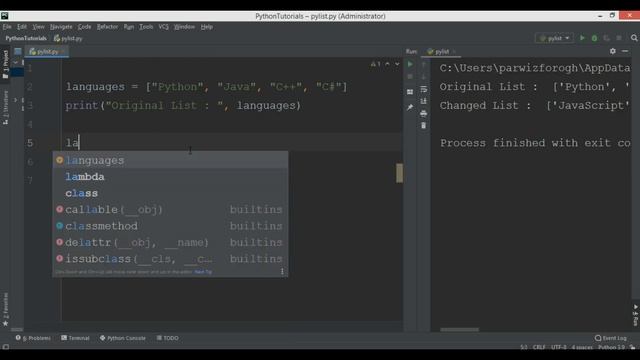The image size is (640, 360).
Task: Restore layout icon in Run panel
Action: (x=410, y=92)
